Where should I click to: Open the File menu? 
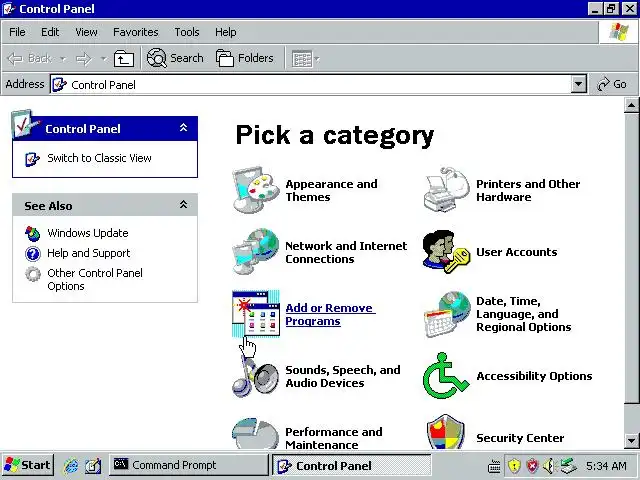17,32
